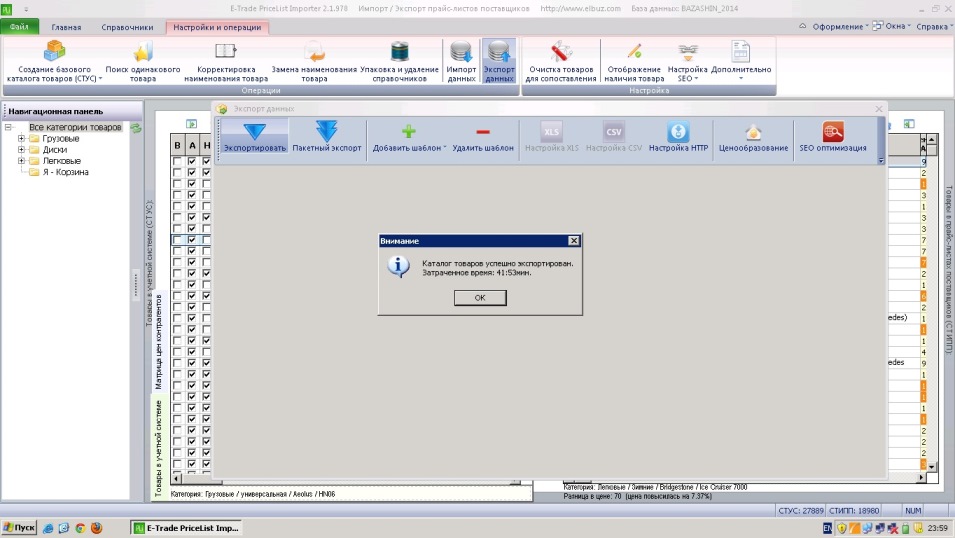Click Корректировка наименования товара icon

(x=225, y=51)
